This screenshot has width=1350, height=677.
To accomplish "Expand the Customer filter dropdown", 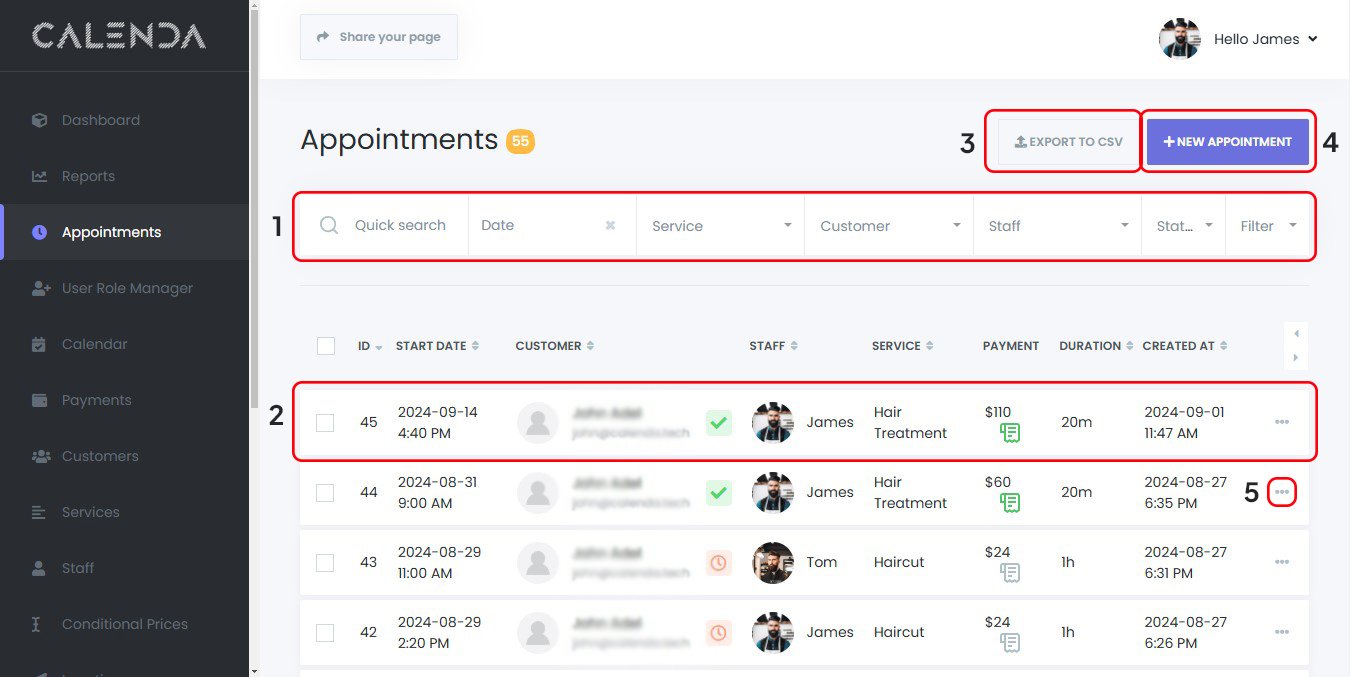I will pos(888,226).
